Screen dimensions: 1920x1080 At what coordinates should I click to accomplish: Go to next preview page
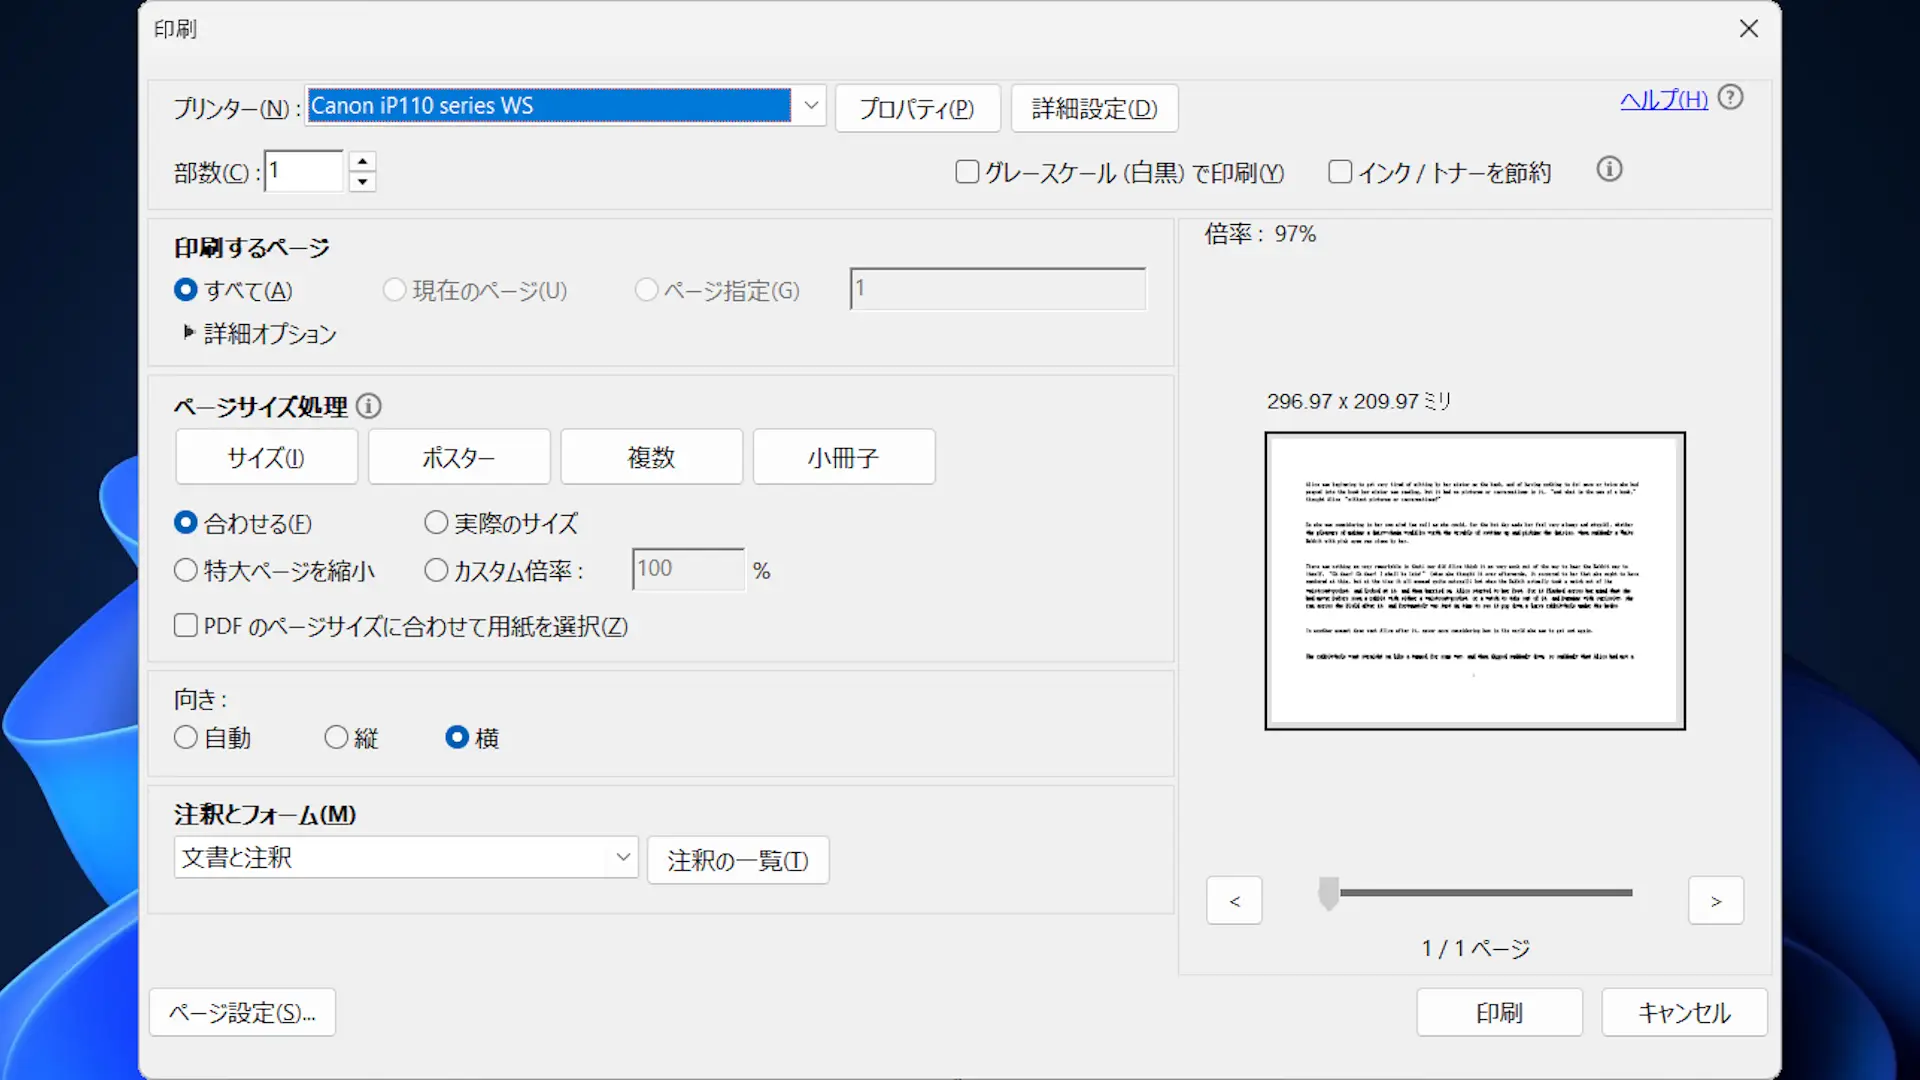coord(1716,900)
